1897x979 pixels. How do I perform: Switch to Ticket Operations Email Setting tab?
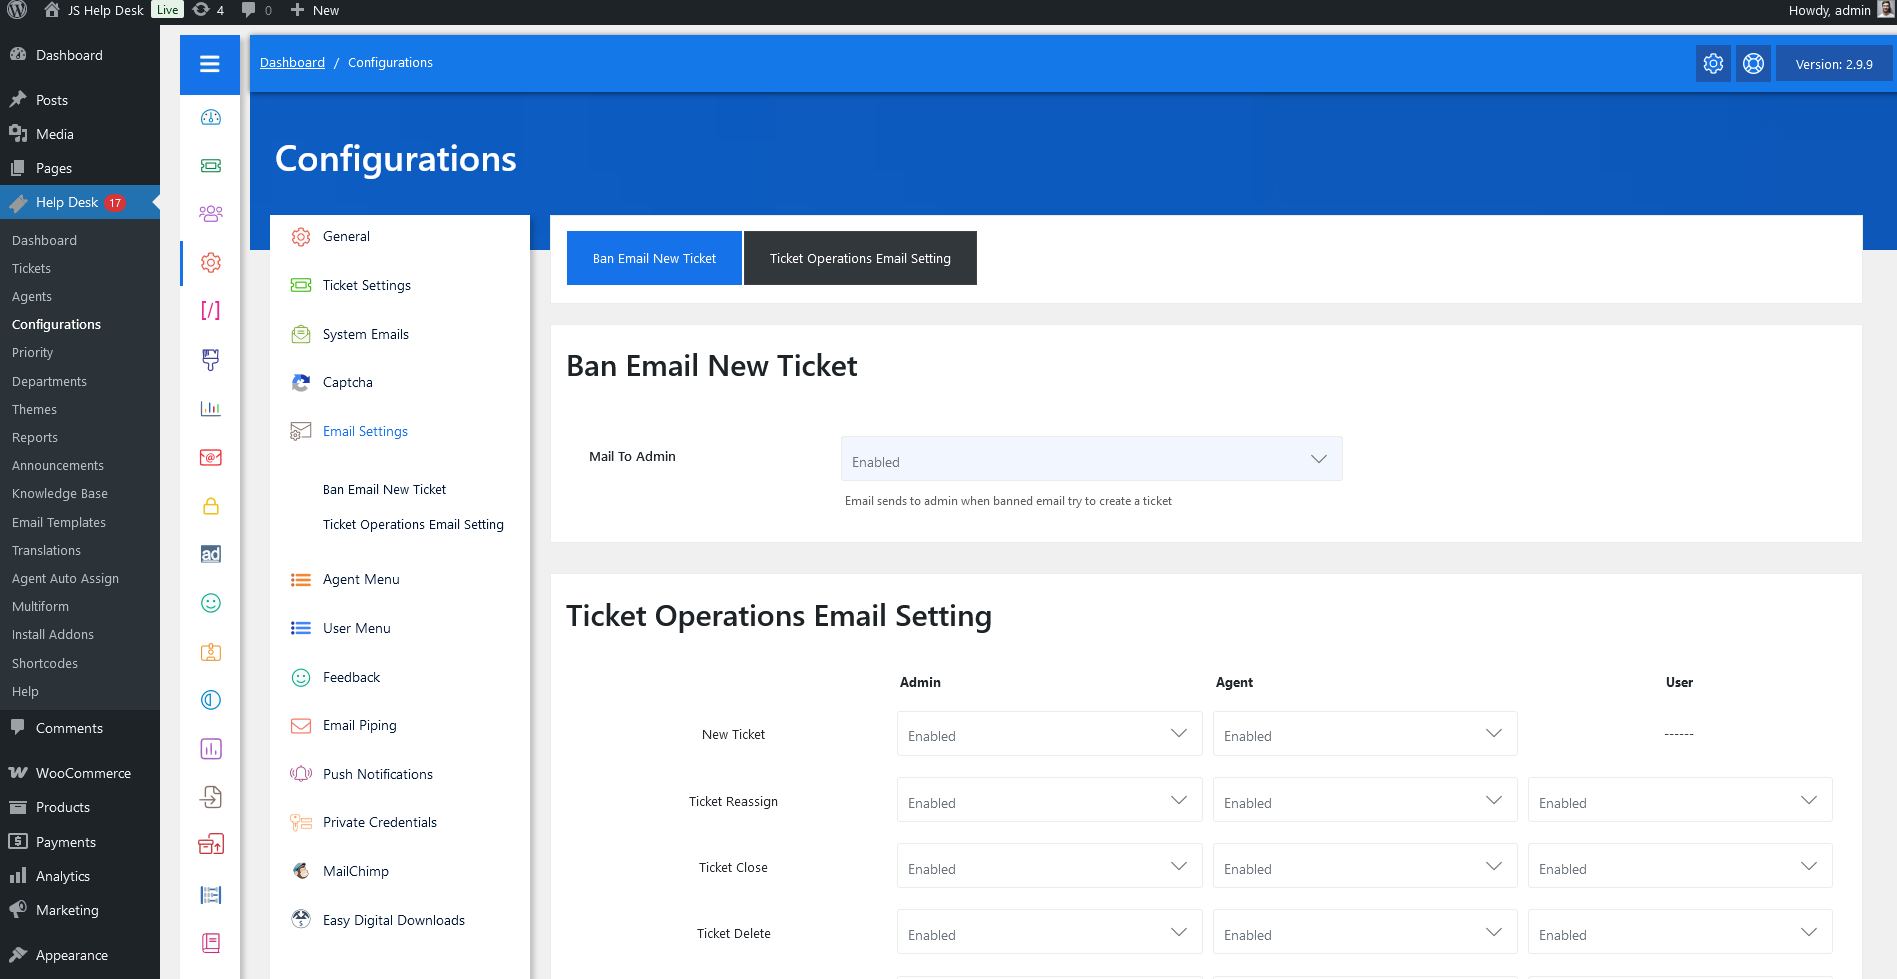[x=860, y=258]
